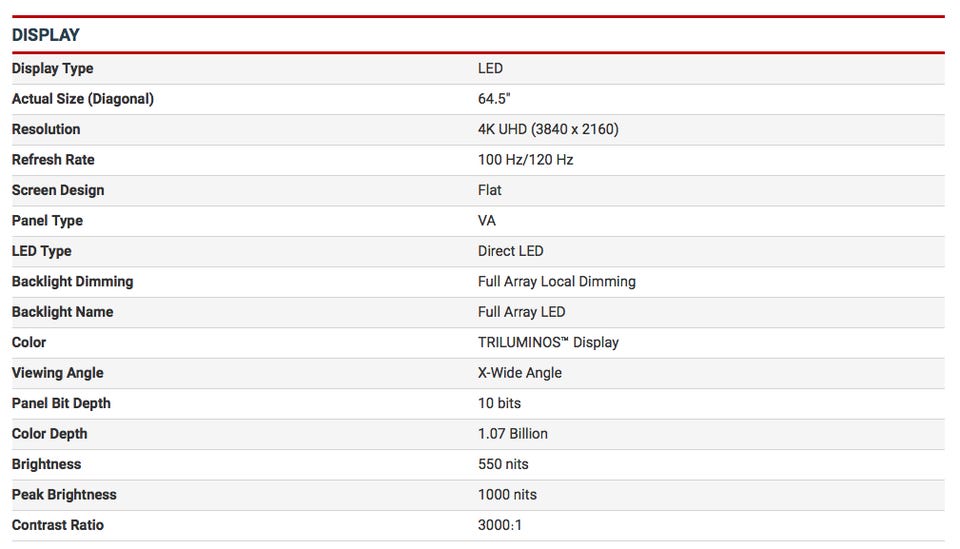The image size is (960, 549).
Task: Select the Backlight Name label
Action: (62, 312)
